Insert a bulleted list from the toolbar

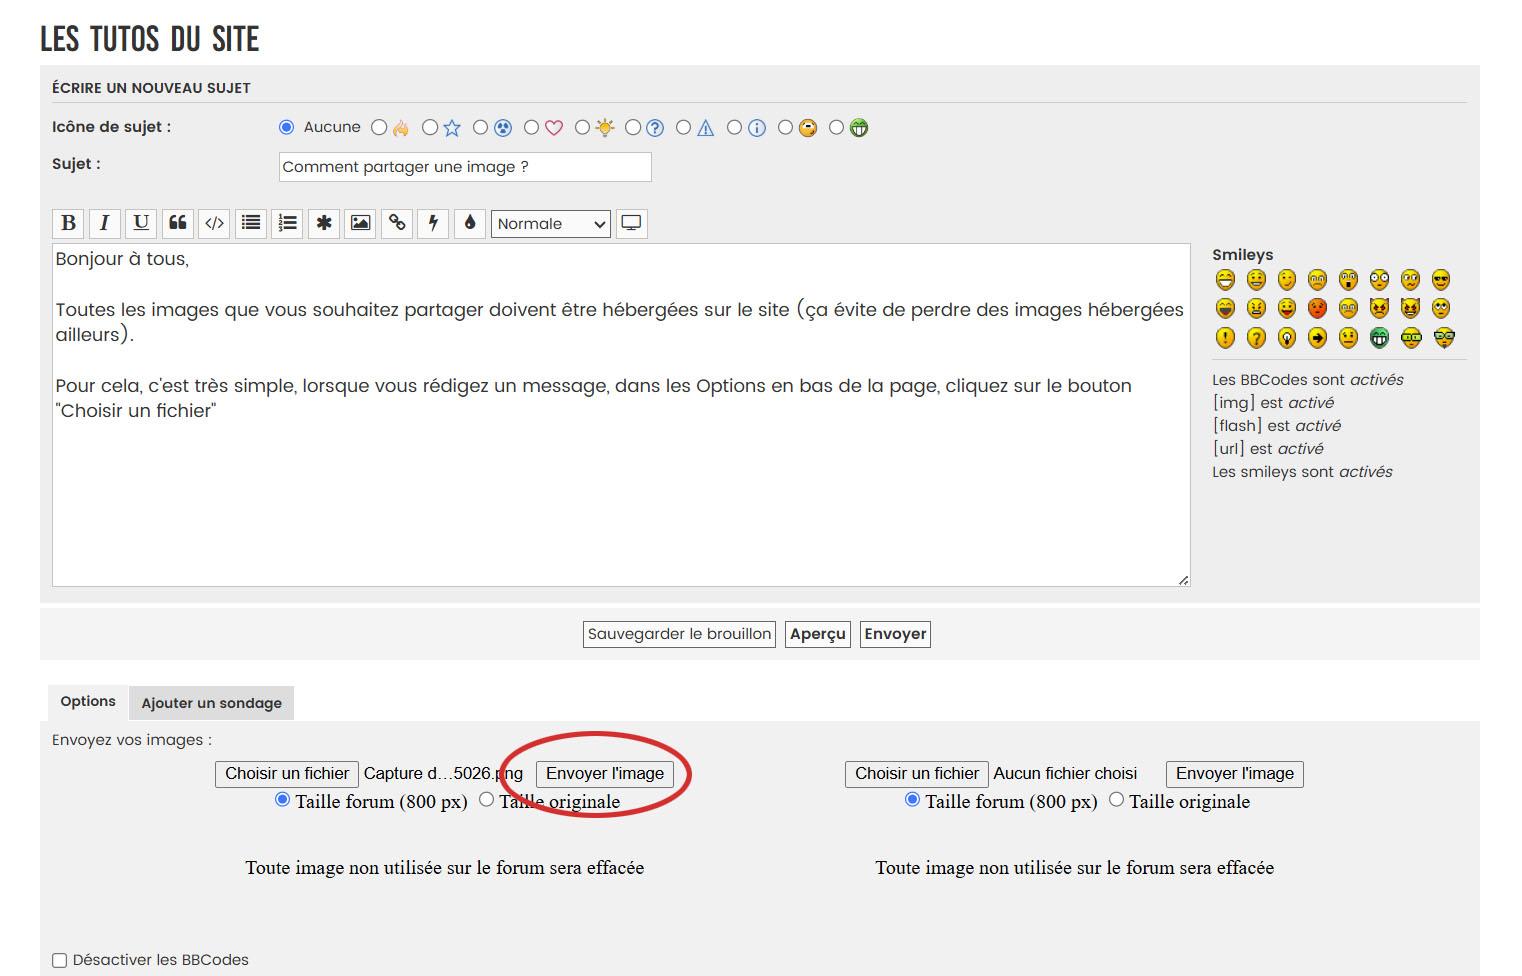tap(251, 223)
